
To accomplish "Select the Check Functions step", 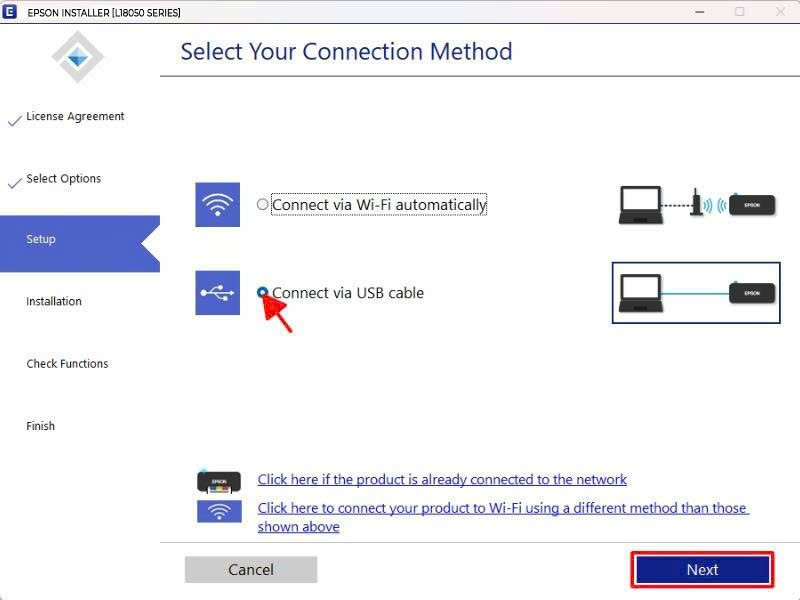I will (67, 364).
